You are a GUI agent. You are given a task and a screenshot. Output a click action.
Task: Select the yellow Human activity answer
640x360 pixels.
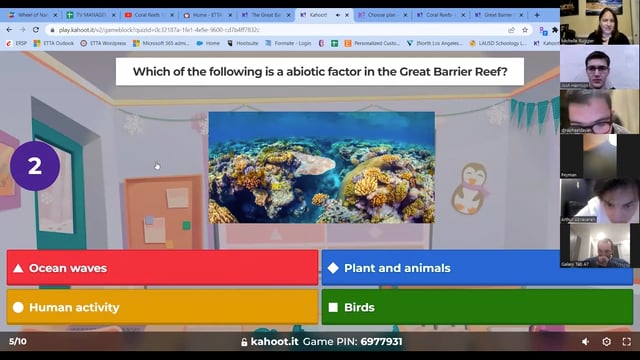[162, 307]
